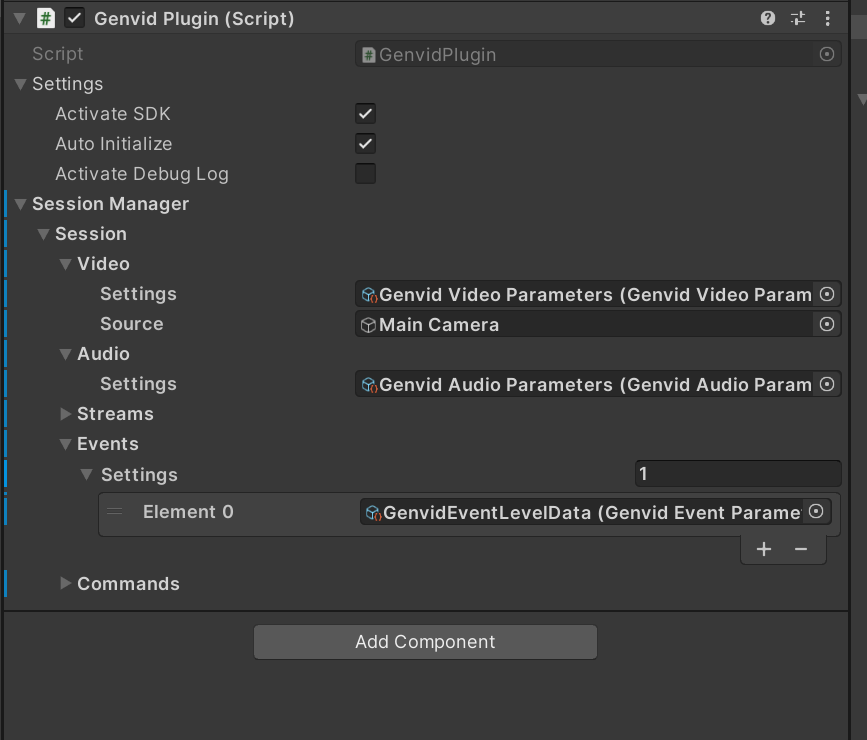The image size is (867, 740).
Task: Expand the Streams foldout
Action: coord(64,413)
